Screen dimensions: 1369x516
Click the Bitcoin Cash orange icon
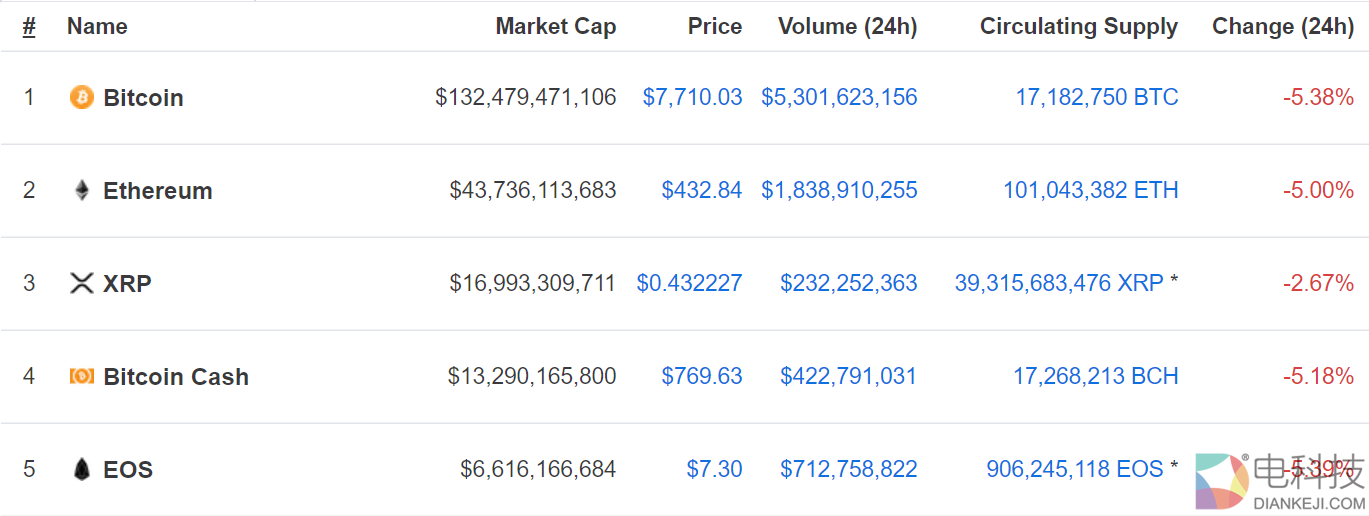point(81,376)
